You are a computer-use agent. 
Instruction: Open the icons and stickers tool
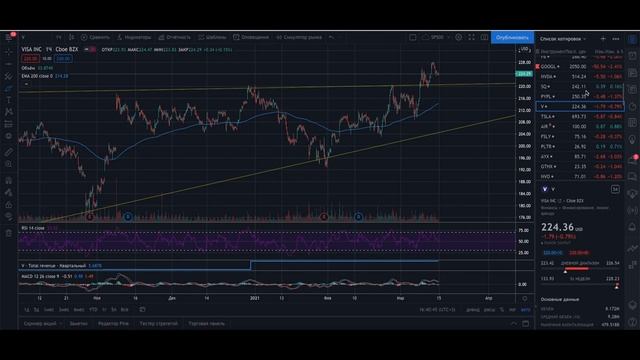pos(9,136)
